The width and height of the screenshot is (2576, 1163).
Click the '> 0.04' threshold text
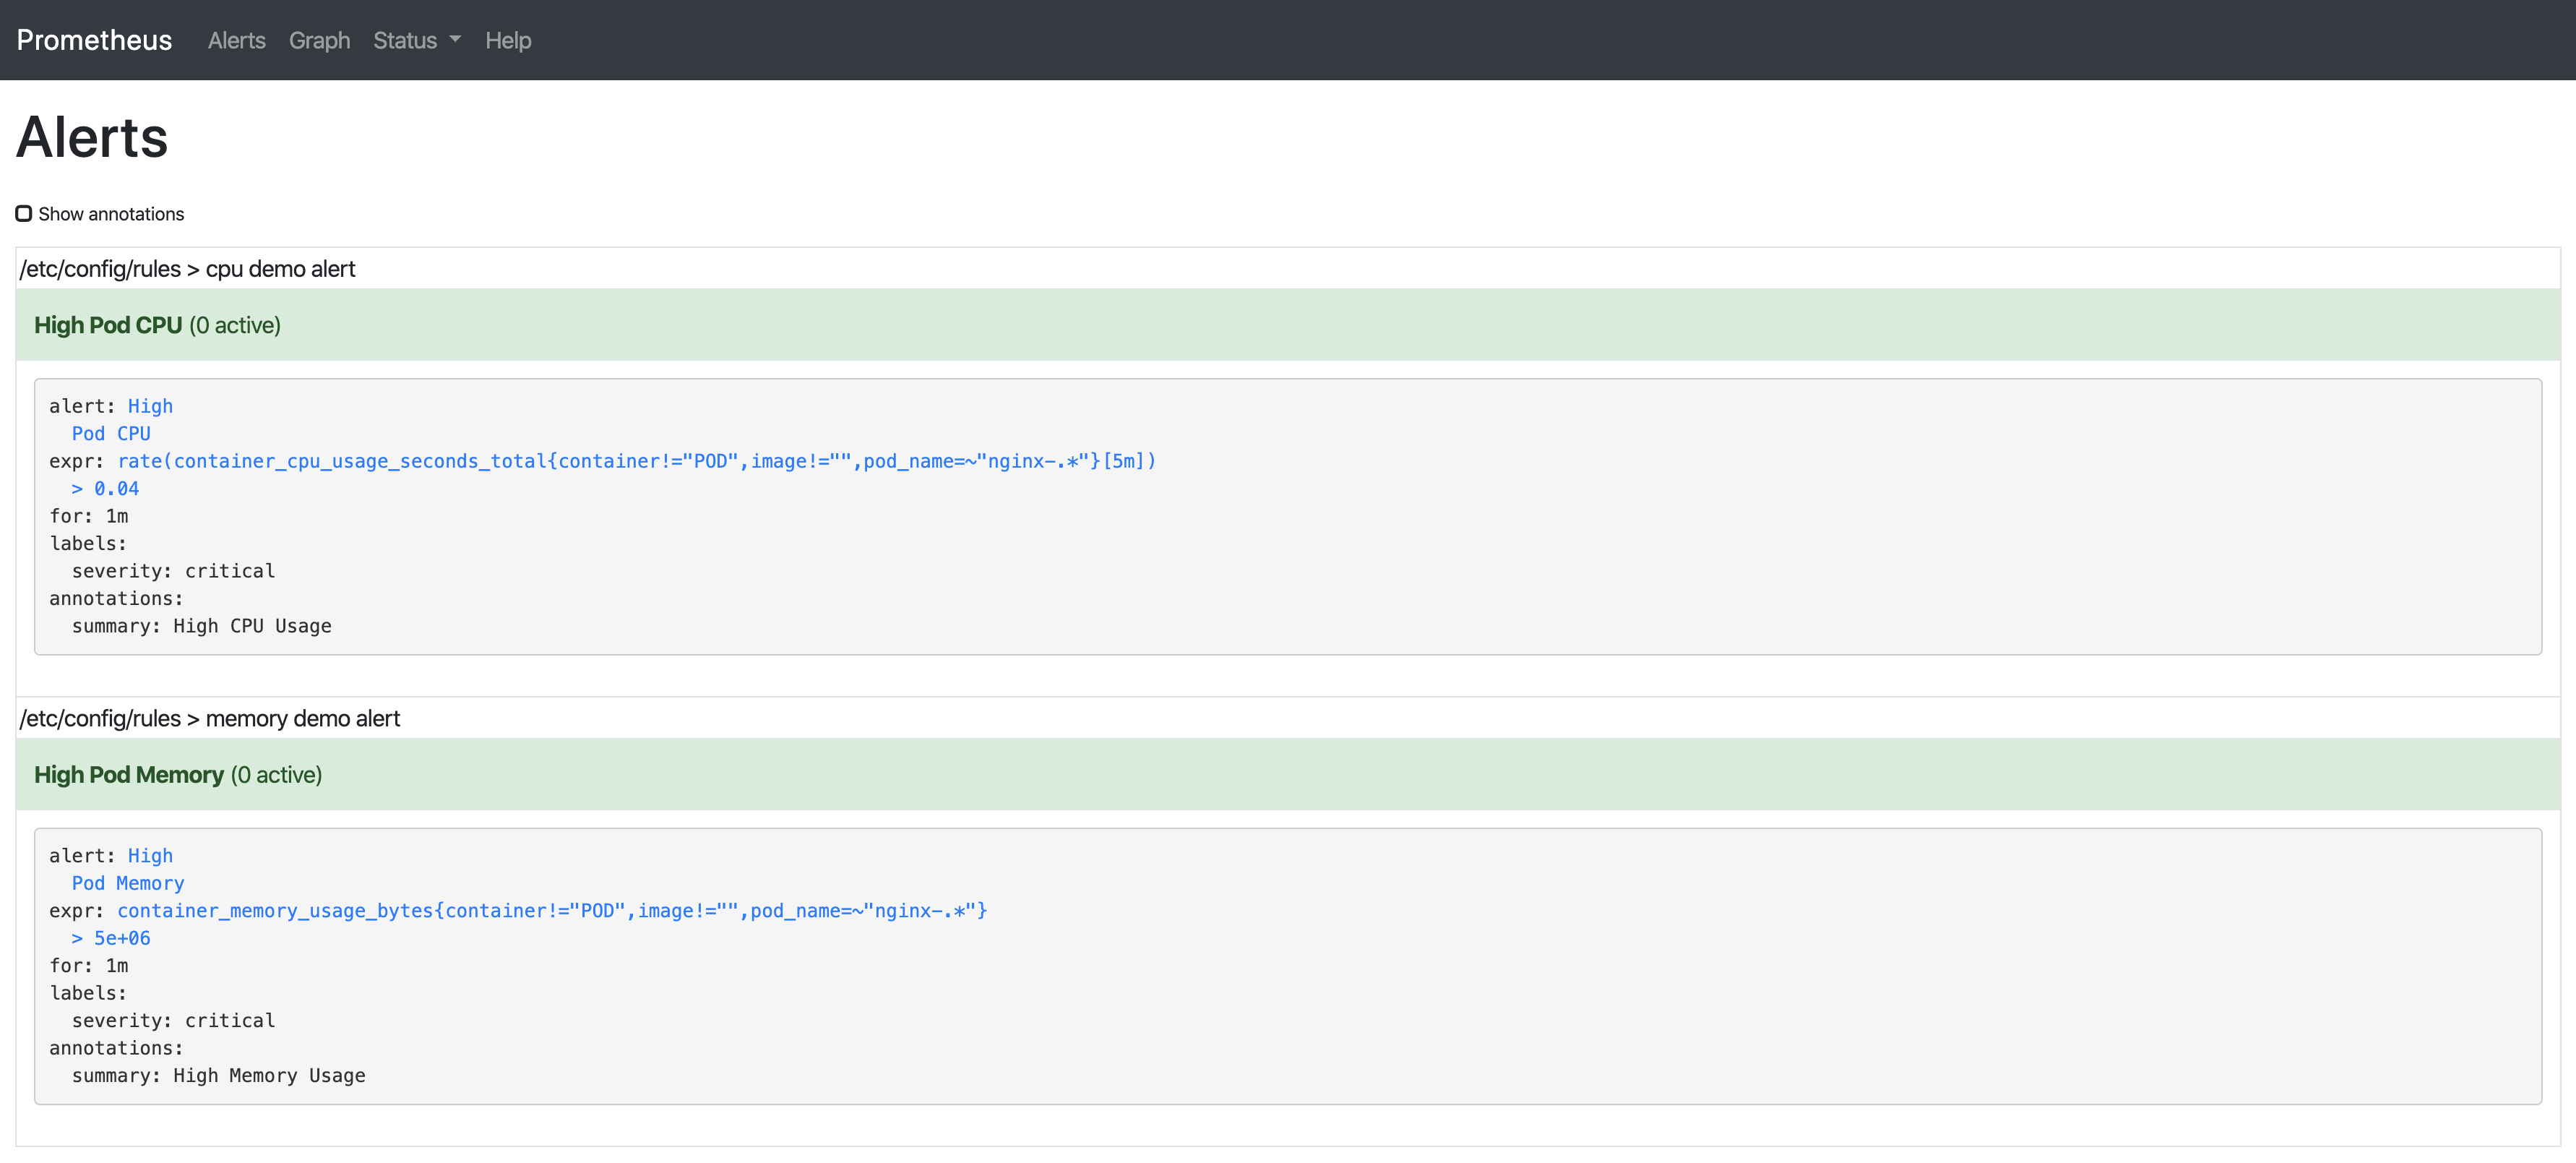pyautogui.click(x=105, y=489)
